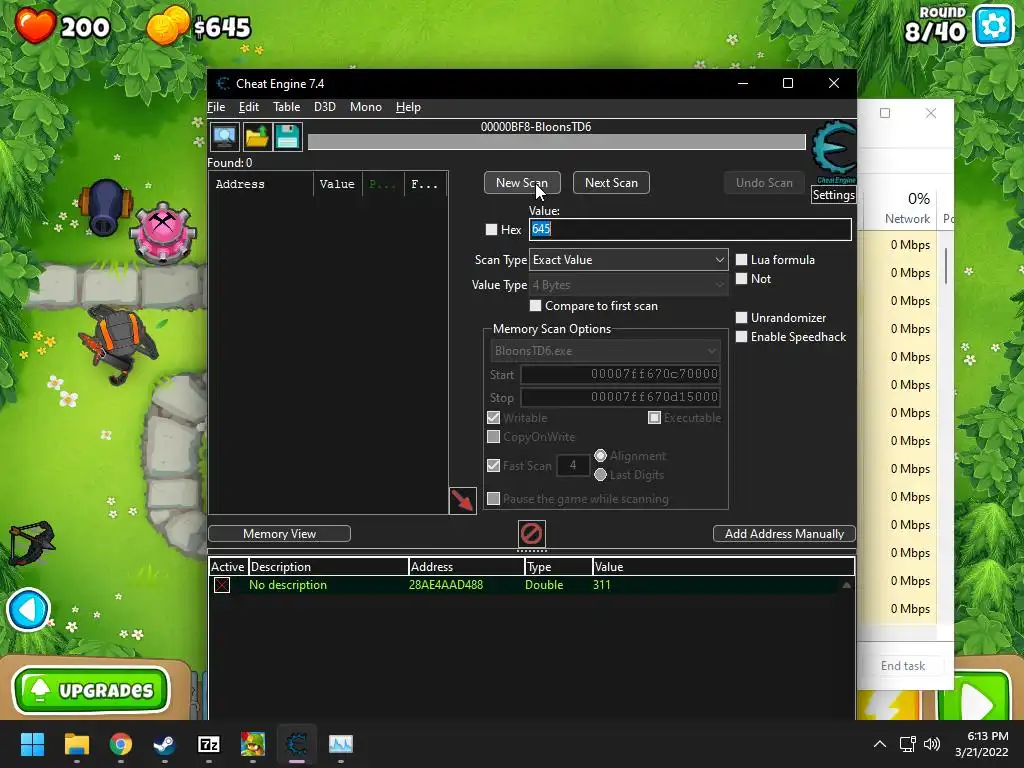Open the File menu
The width and height of the screenshot is (1024, 768).
(x=216, y=106)
